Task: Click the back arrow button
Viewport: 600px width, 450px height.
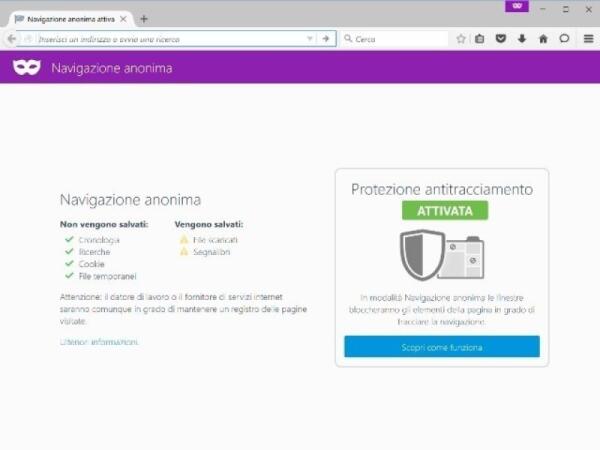Action: coord(12,39)
